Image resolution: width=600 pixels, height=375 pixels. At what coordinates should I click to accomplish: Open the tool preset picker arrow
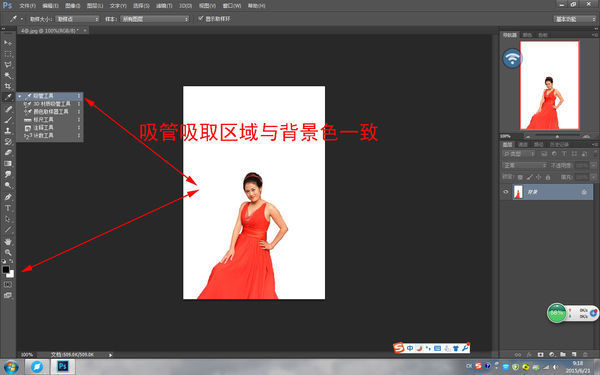pos(22,19)
